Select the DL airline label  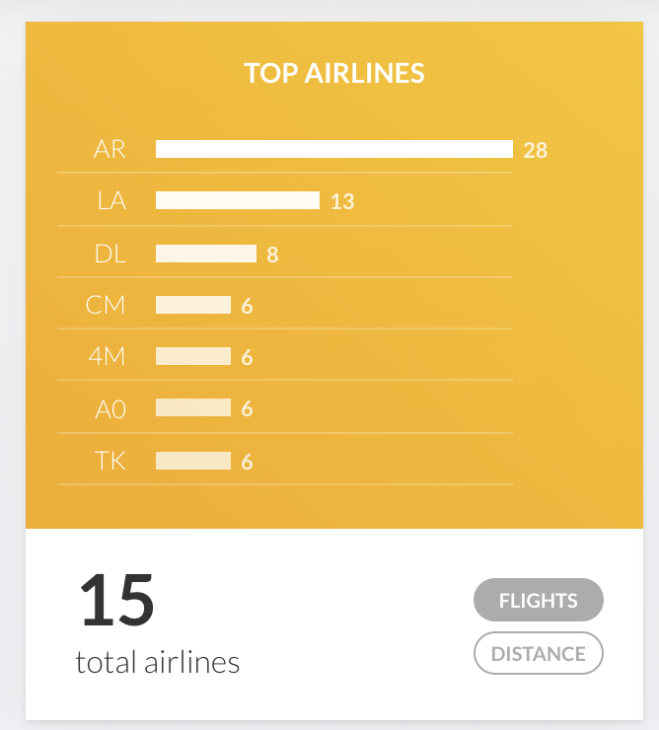[110, 254]
